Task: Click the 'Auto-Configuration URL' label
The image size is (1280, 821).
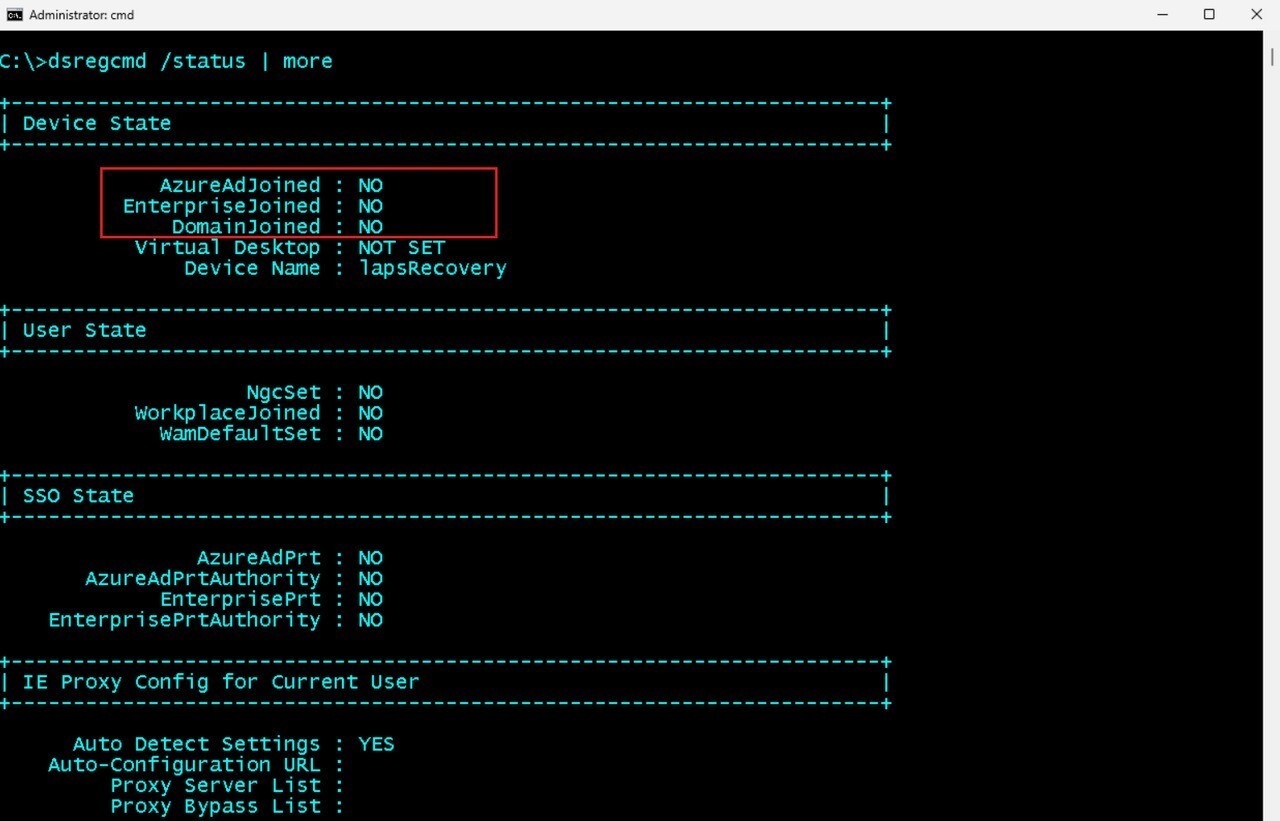Action: point(185,765)
